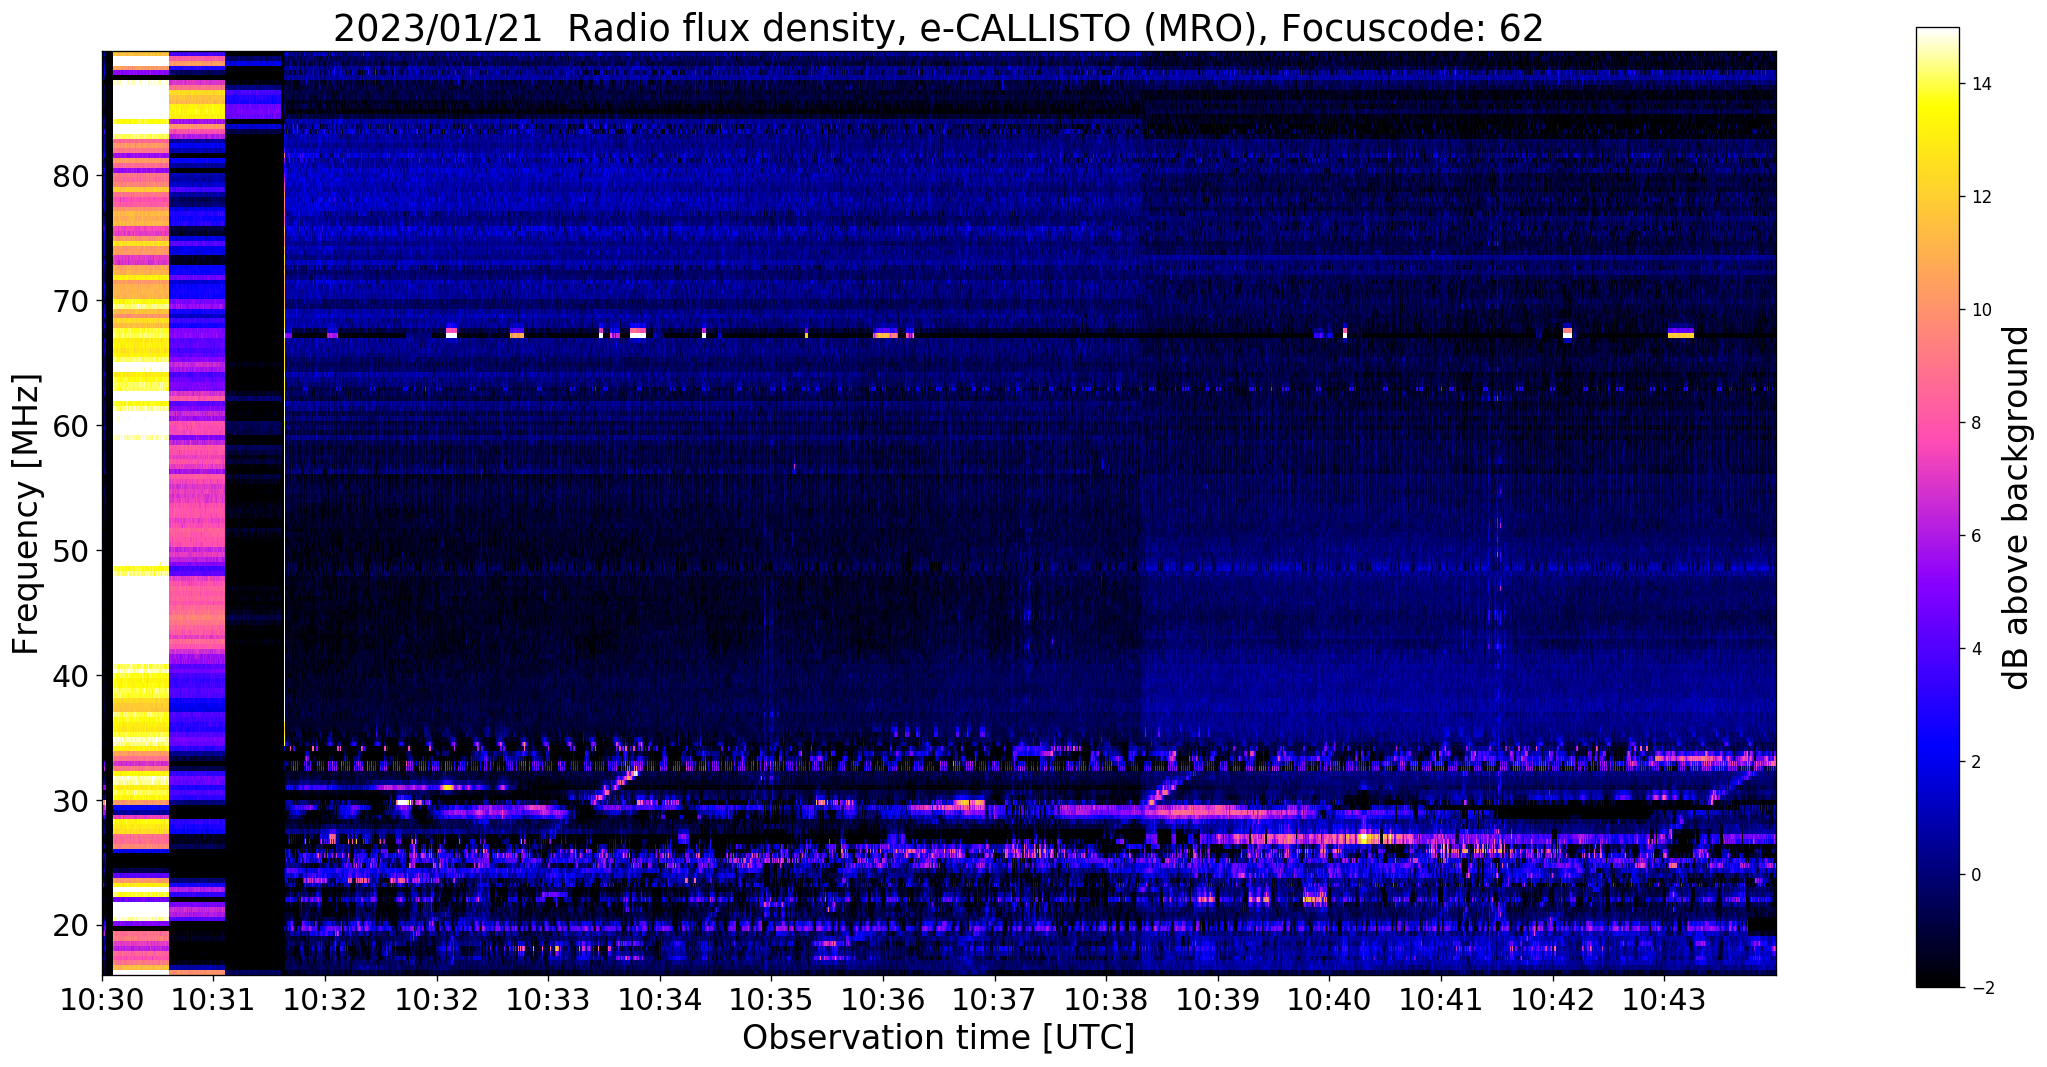Select the 10:35 time tick label
This screenshot has width=2047, height=1067.
coord(771,999)
